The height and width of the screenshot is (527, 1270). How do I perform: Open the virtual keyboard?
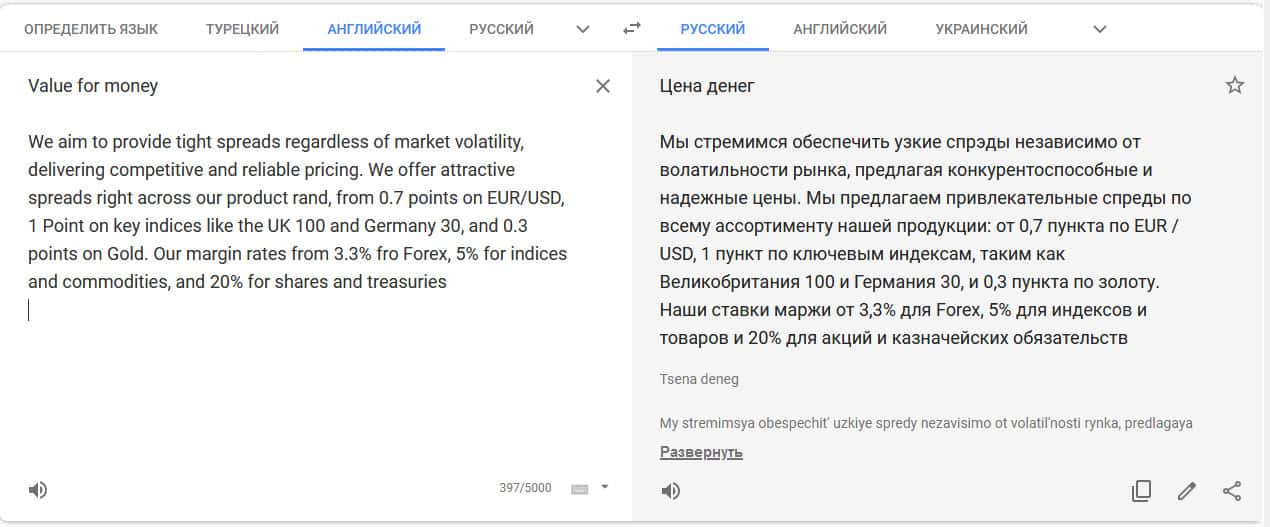pos(579,489)
